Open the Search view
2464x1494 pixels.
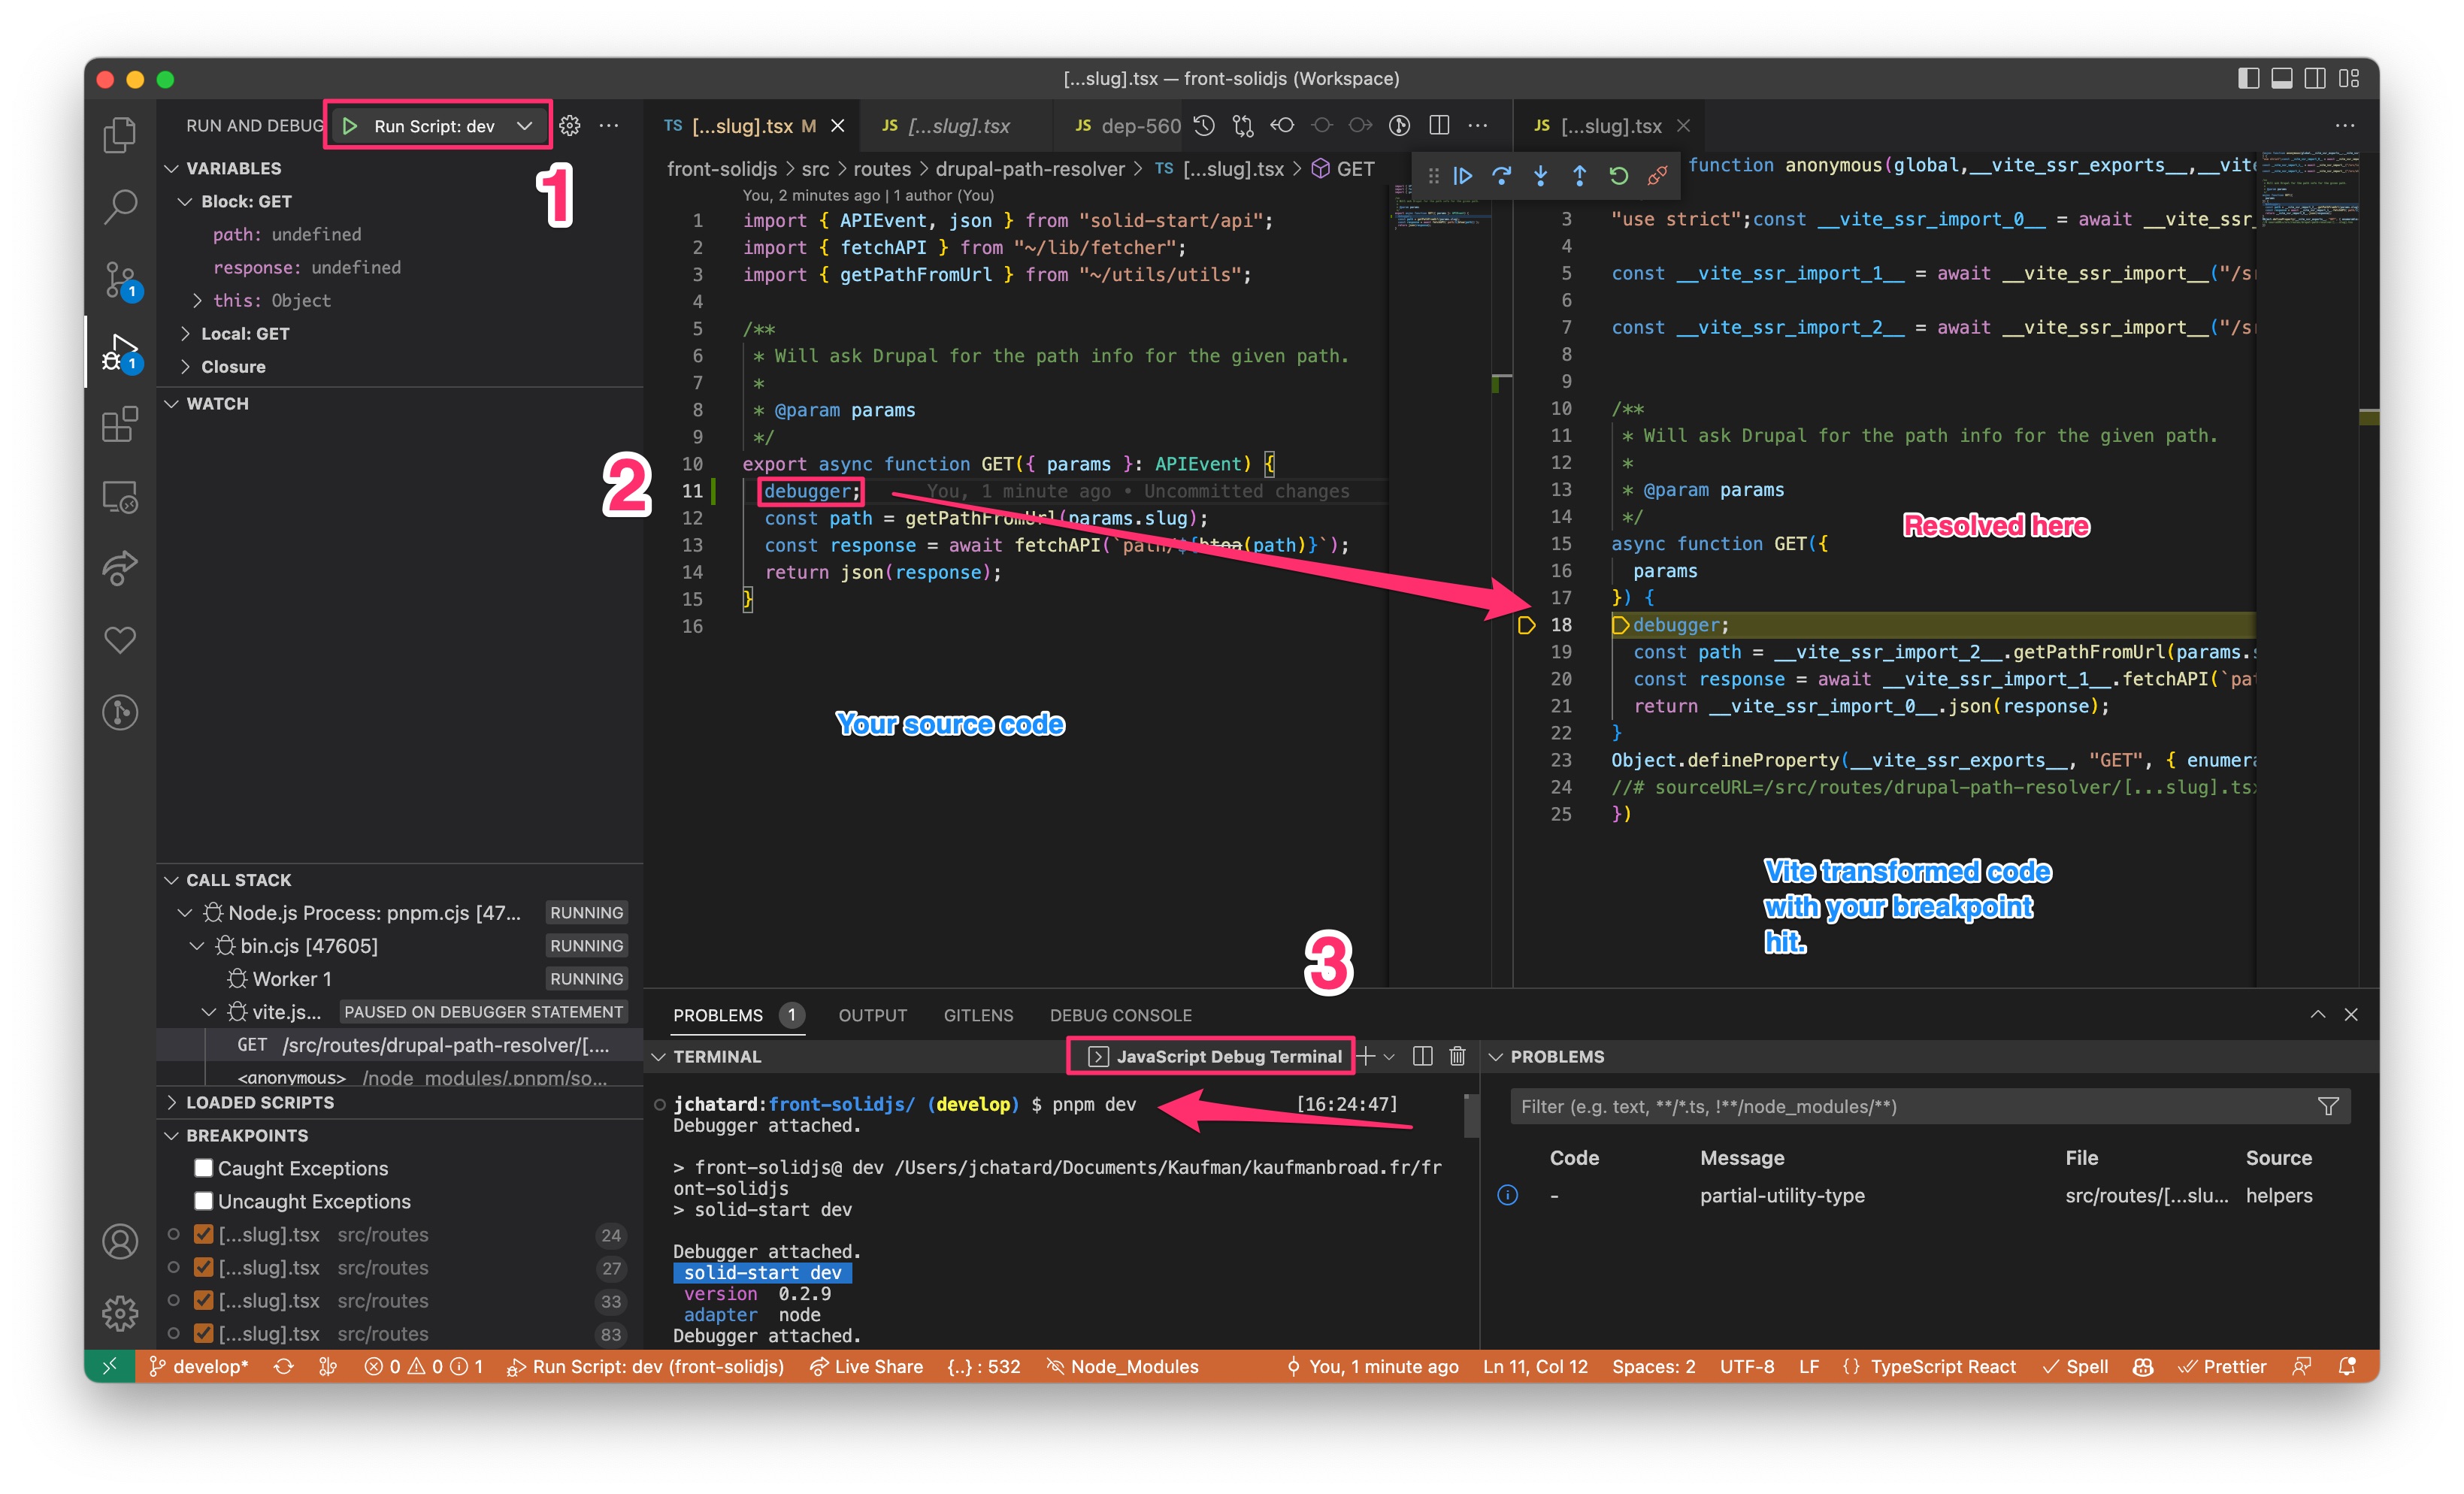coord(120,205)
